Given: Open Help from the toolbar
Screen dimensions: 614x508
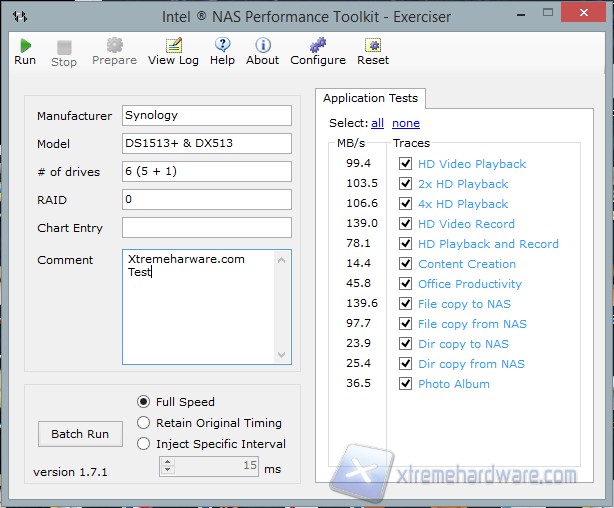Looking at the screenshot, I should (x=222, y=46).
